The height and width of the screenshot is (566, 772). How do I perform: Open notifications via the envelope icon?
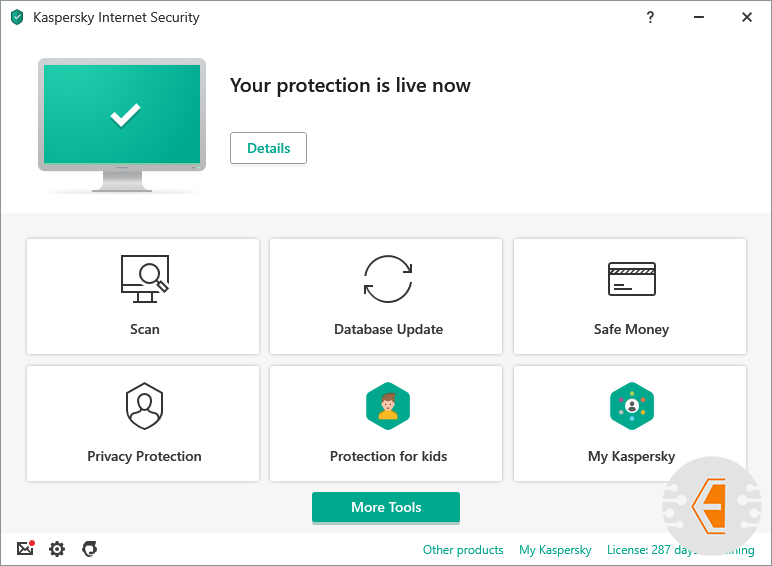25,549
